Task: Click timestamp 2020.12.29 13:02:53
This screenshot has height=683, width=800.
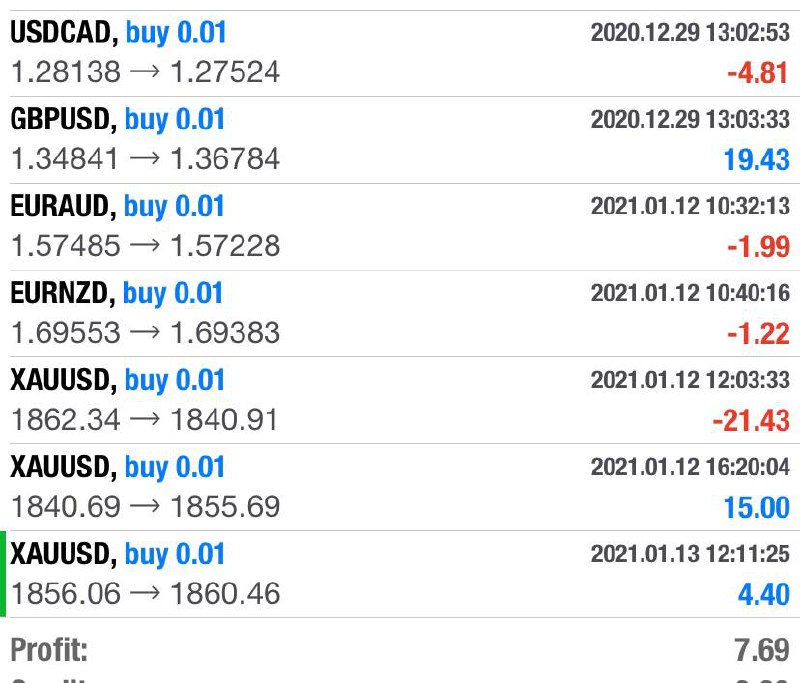Action: pos(690,32)
